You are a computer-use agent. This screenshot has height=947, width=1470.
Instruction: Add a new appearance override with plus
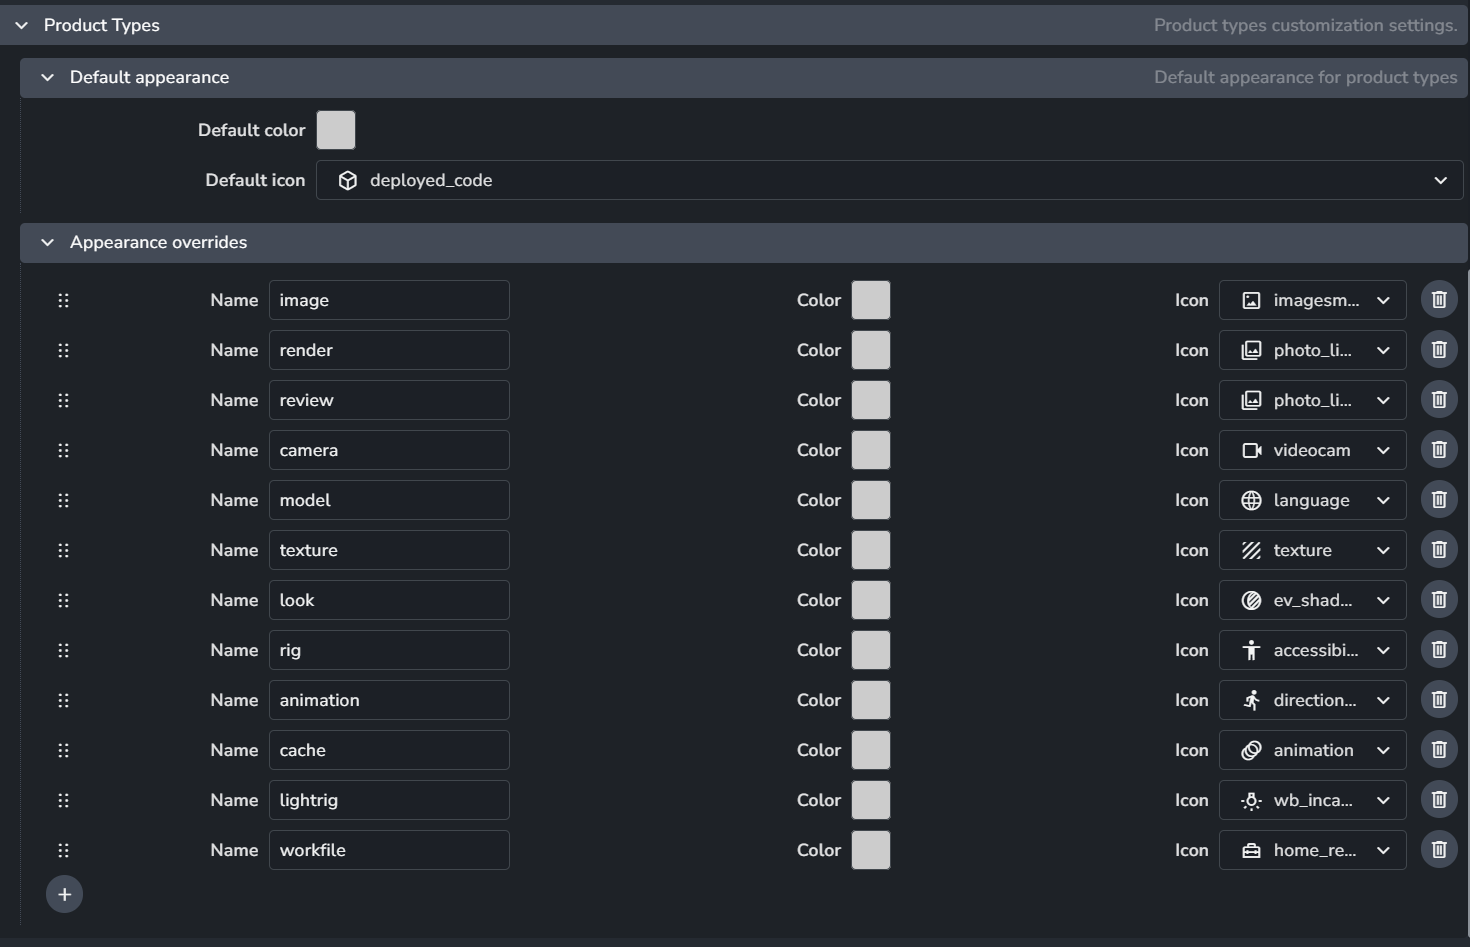[64, 894]
